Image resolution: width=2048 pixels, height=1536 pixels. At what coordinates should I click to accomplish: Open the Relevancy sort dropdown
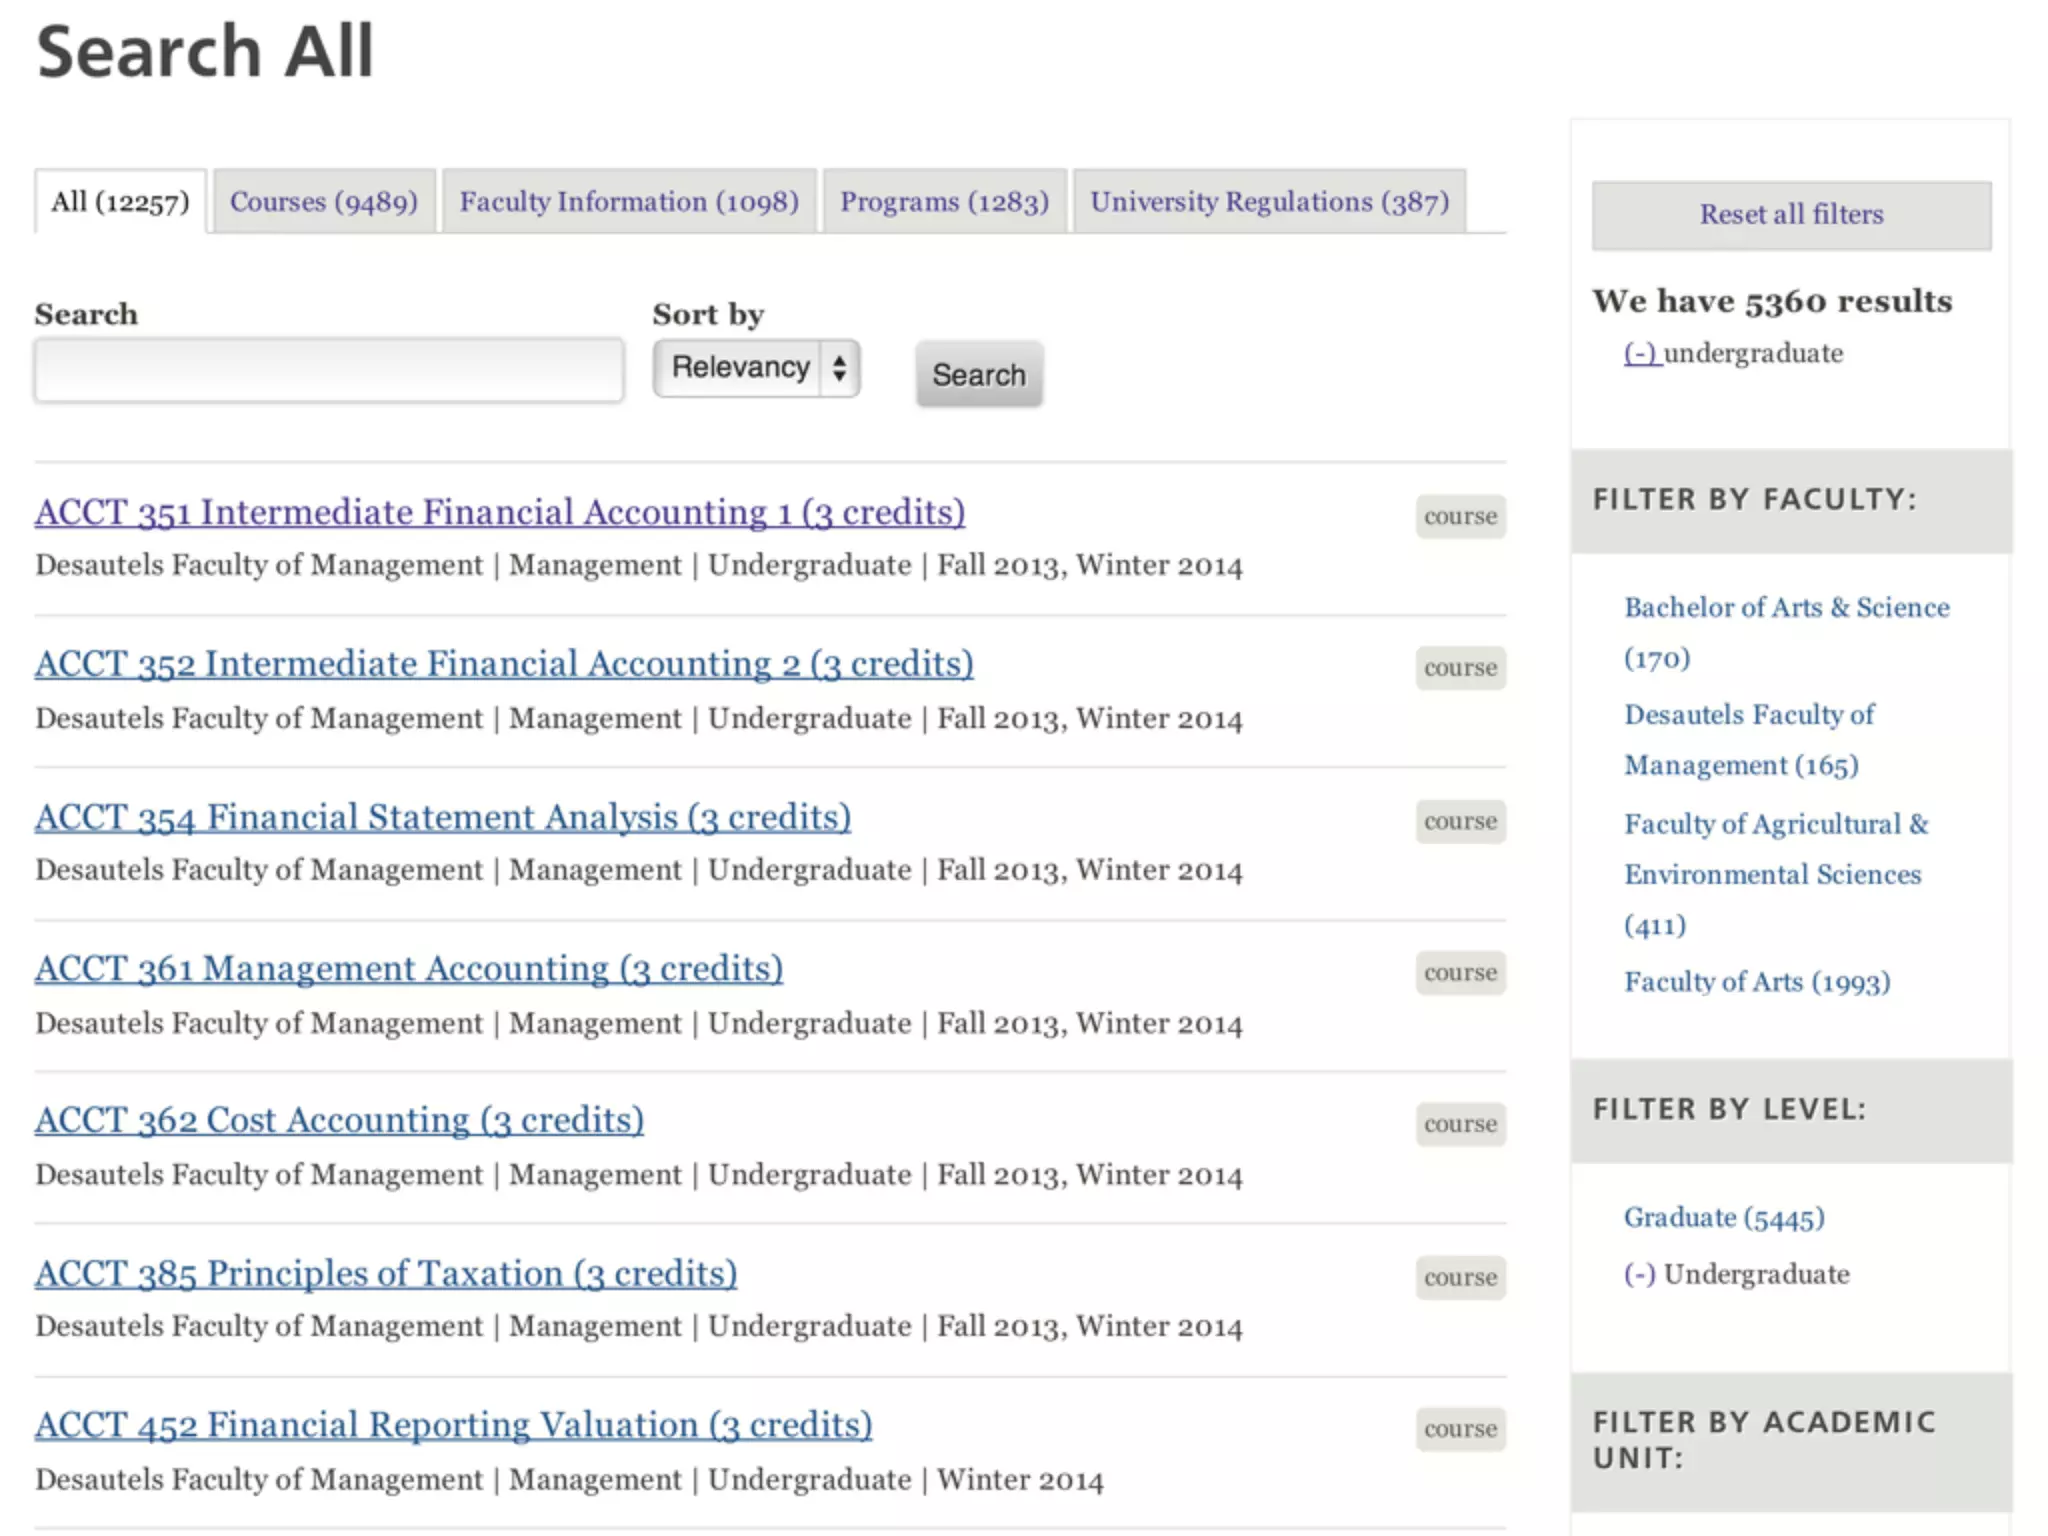[756, 368]
